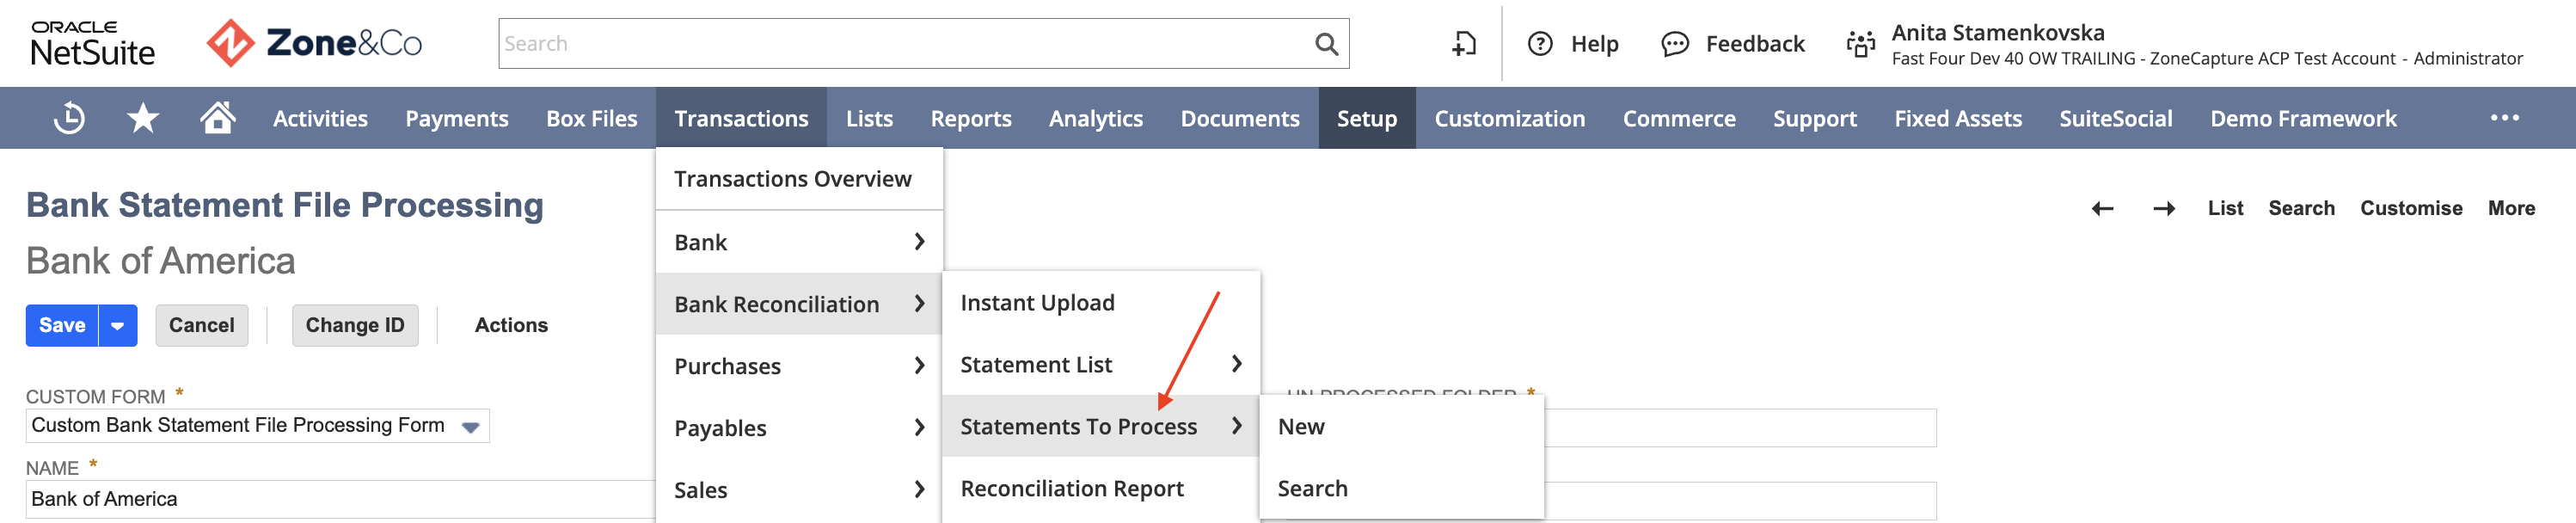The height and width of the screenshot is (523, 2576).
Task: Go to the next record arrow
Action: pos(2164,208)
